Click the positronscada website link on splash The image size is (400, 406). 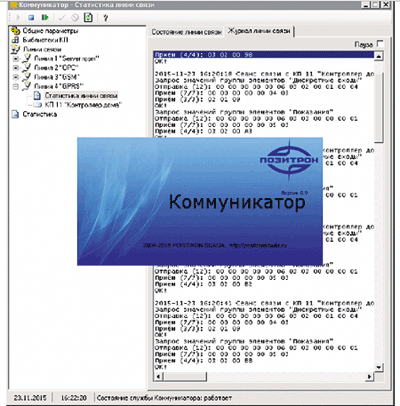(259, 245)
